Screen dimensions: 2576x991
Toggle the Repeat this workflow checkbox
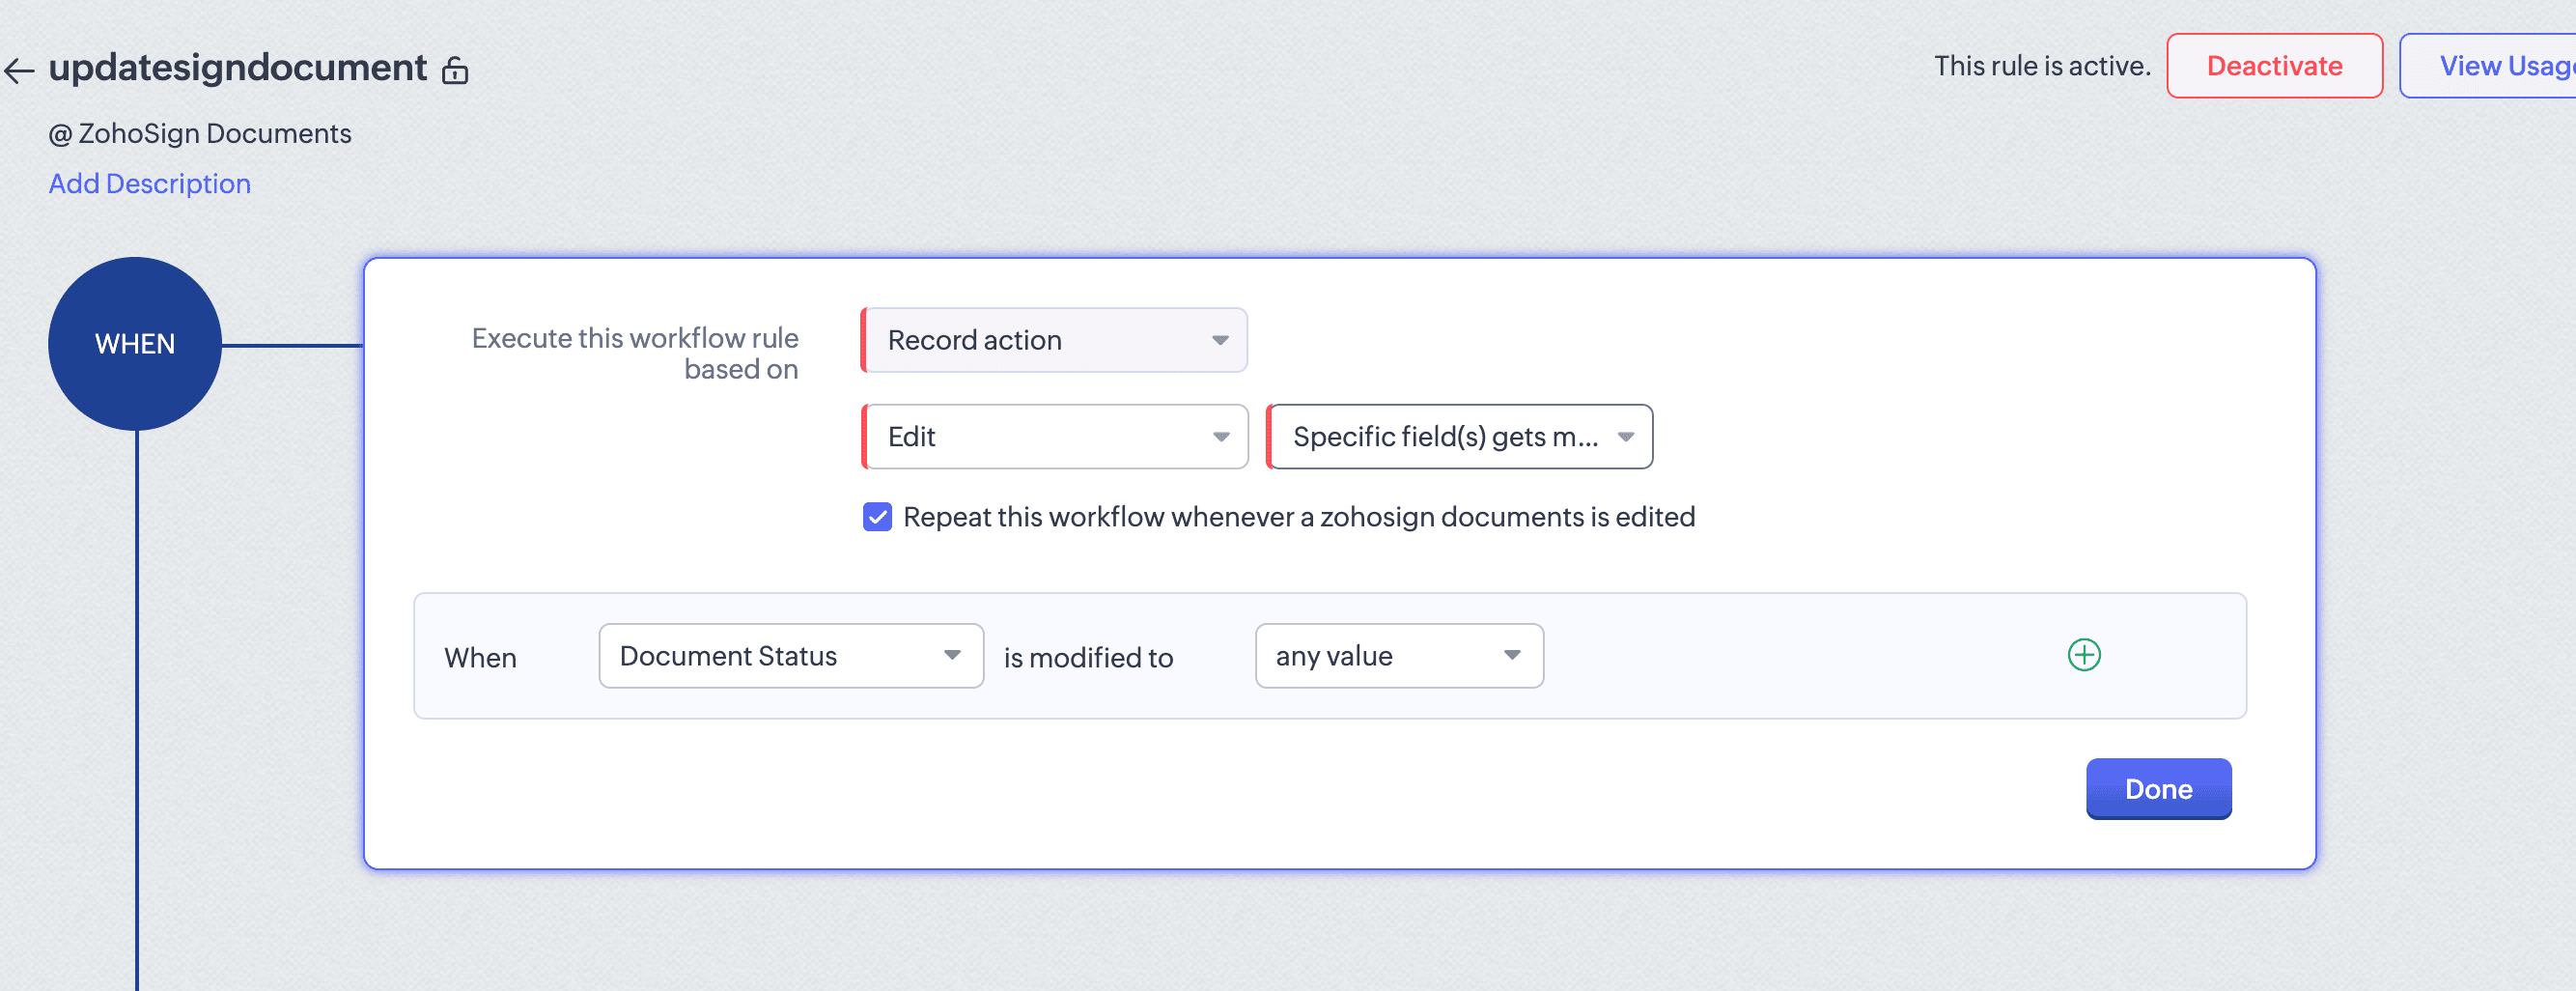pos(877,517)
